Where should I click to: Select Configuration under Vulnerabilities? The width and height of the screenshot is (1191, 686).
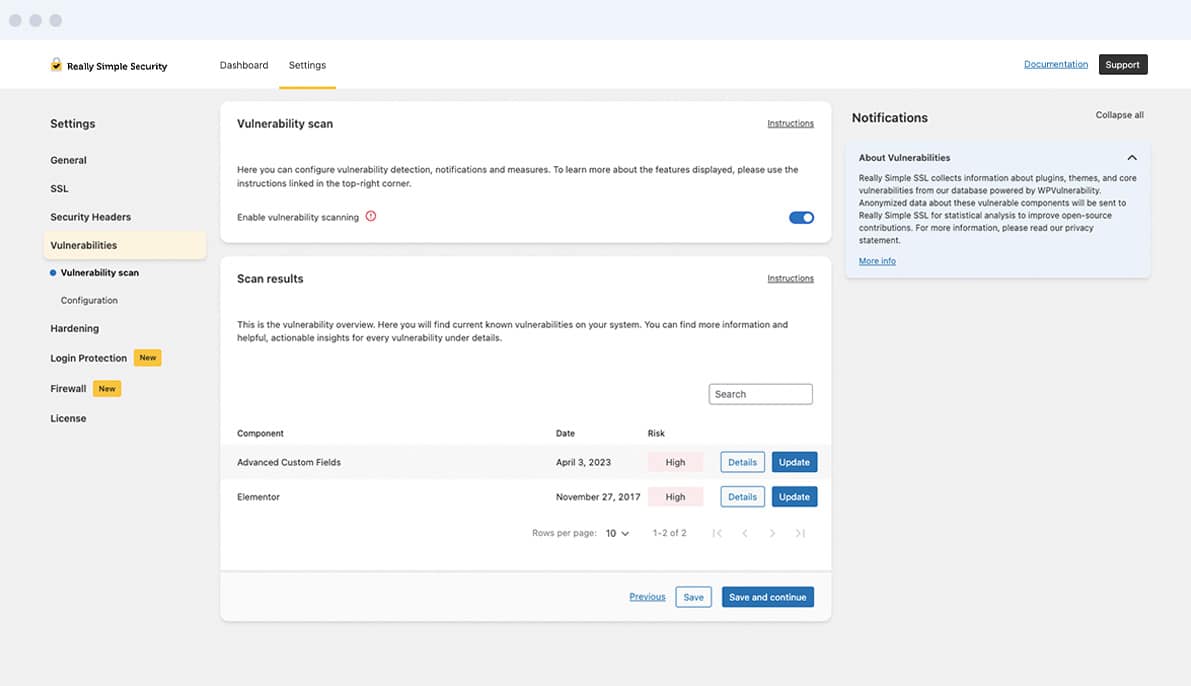pos(89,300)
